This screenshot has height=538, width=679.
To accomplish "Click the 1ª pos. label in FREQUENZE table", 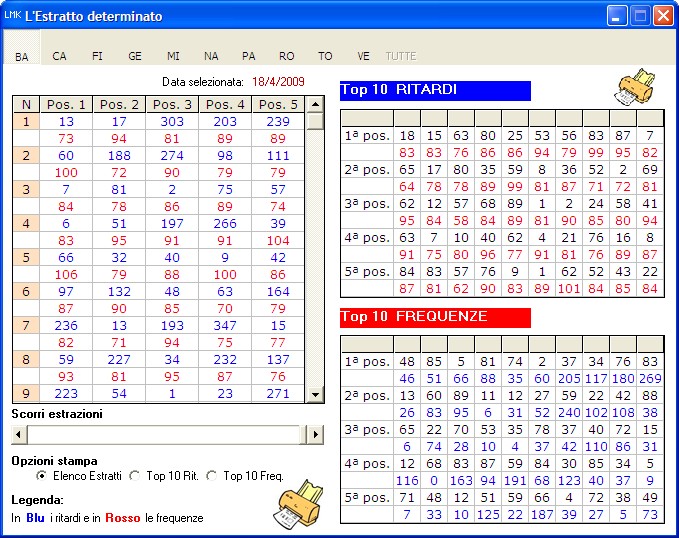I will pyautogui.click(x=367, y=362).
